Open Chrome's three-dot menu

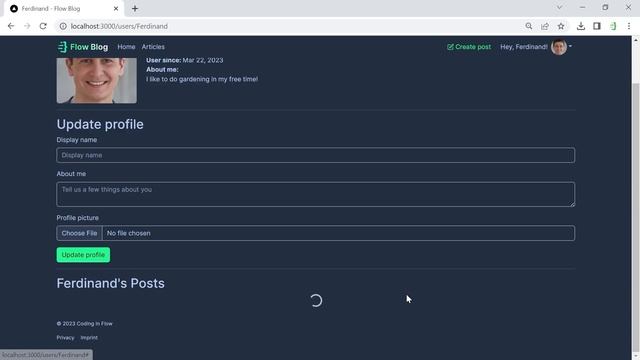(x=629, y=26)
